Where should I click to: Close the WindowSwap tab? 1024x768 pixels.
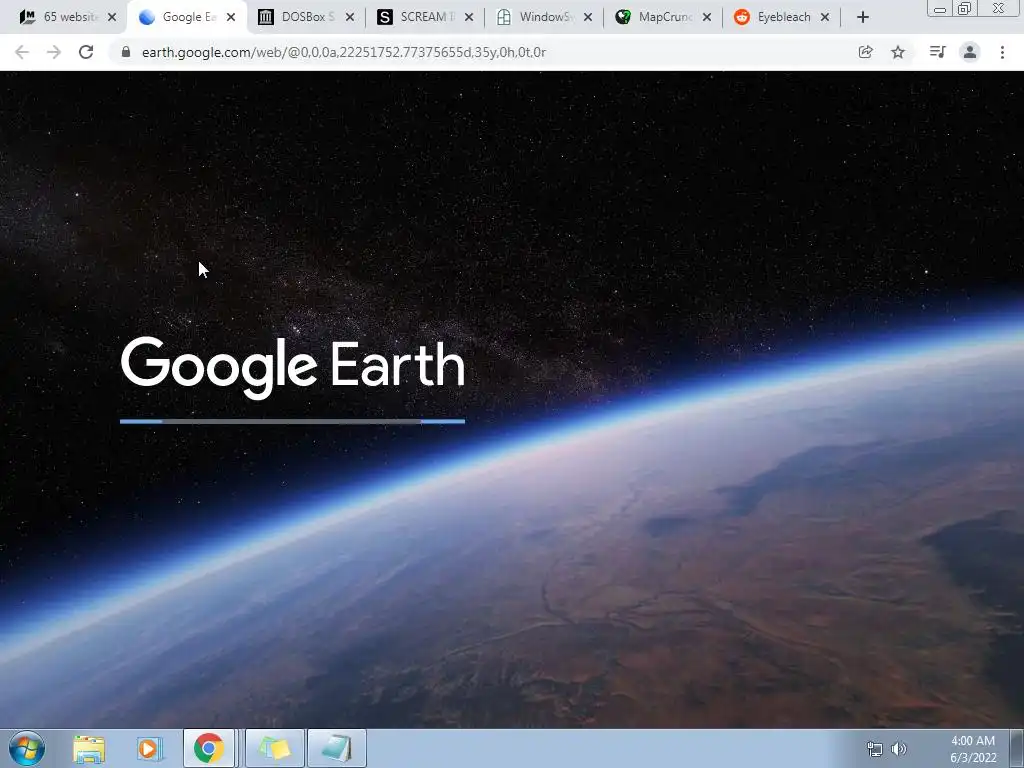588,17
